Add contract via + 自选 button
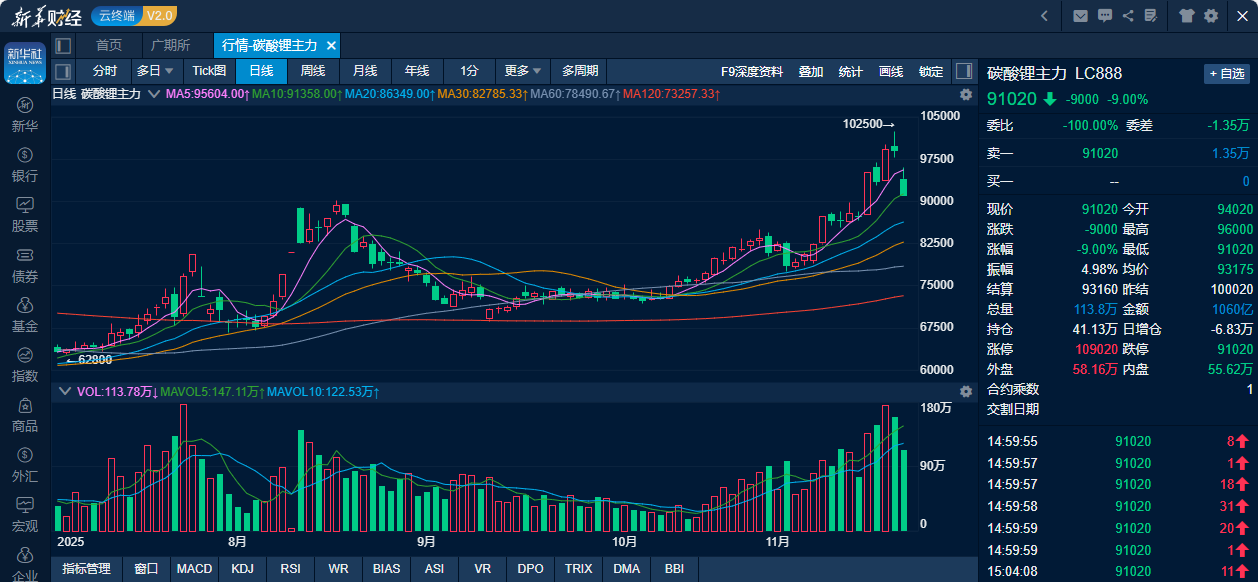 click(x=1226, y=74)
